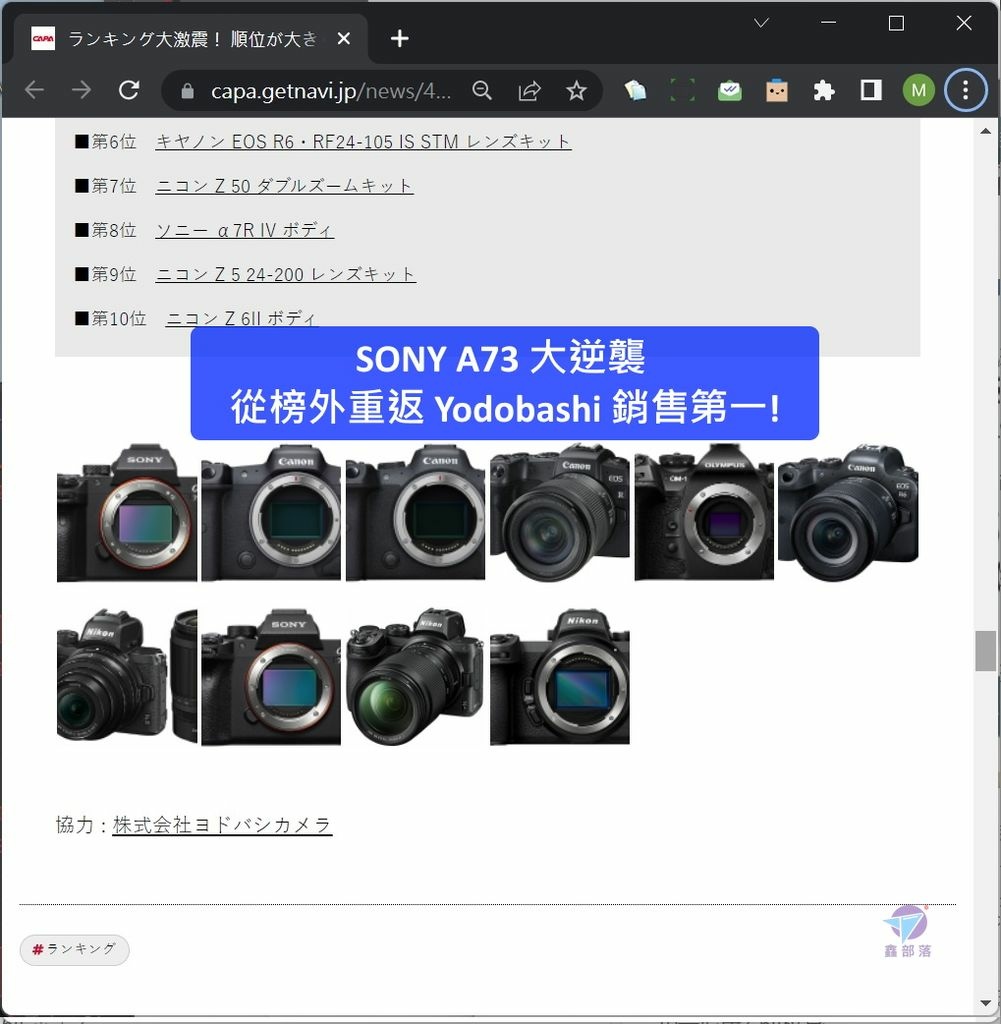
Task: Click Nikon Z 5 with zoom lens thumbnail
Action: tap(415, 677)
